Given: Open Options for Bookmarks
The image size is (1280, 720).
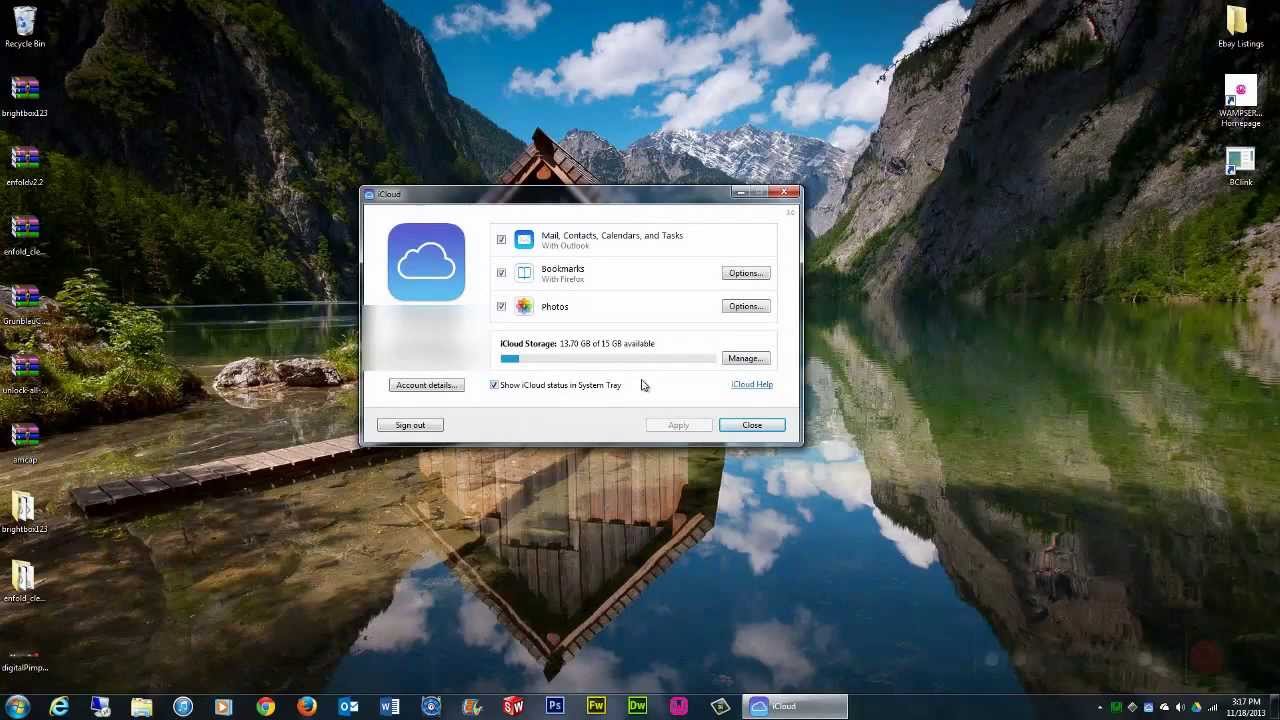Looking at the screenshot, I should click(746, 273).
